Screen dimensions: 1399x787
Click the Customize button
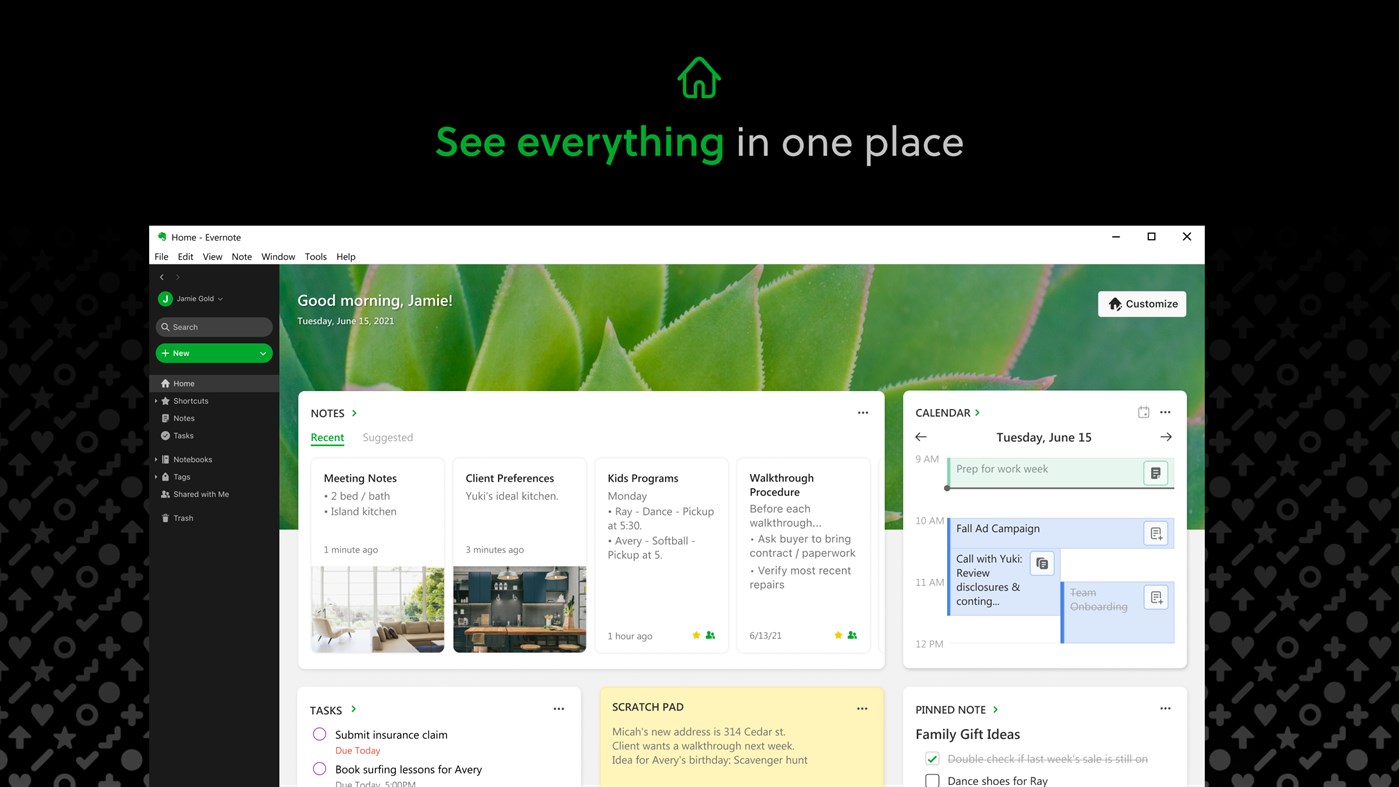click(x=1141, y=303)
